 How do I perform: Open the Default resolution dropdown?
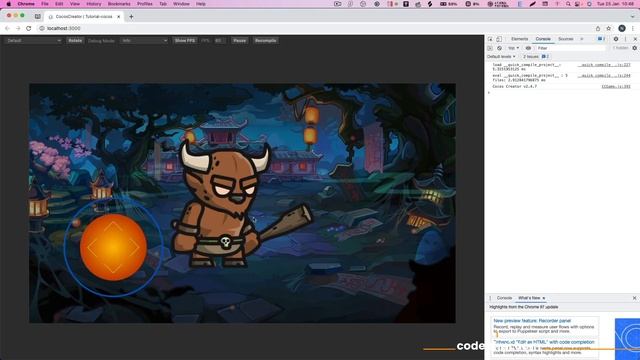[34, 40]
